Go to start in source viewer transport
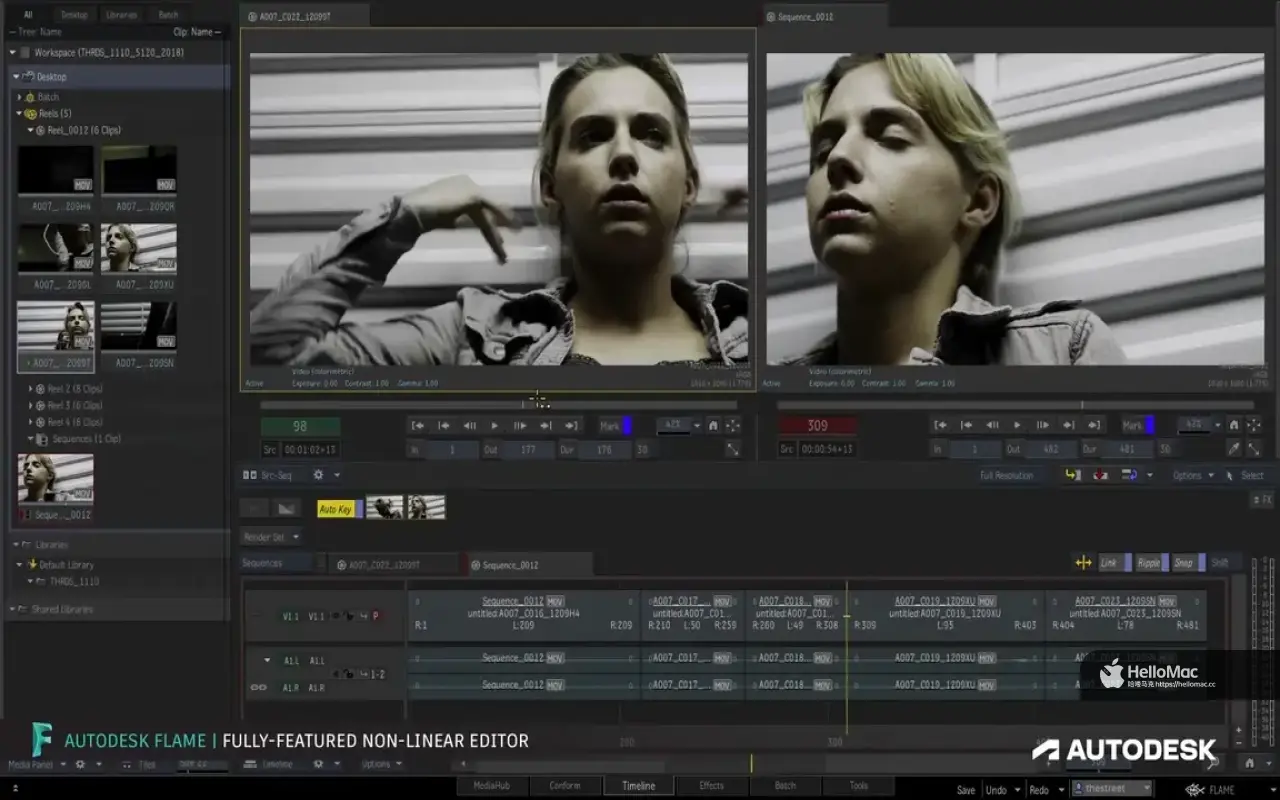The width and height of the screenshot is (1280, 800). pyautogui.click(x=419, y=425)
